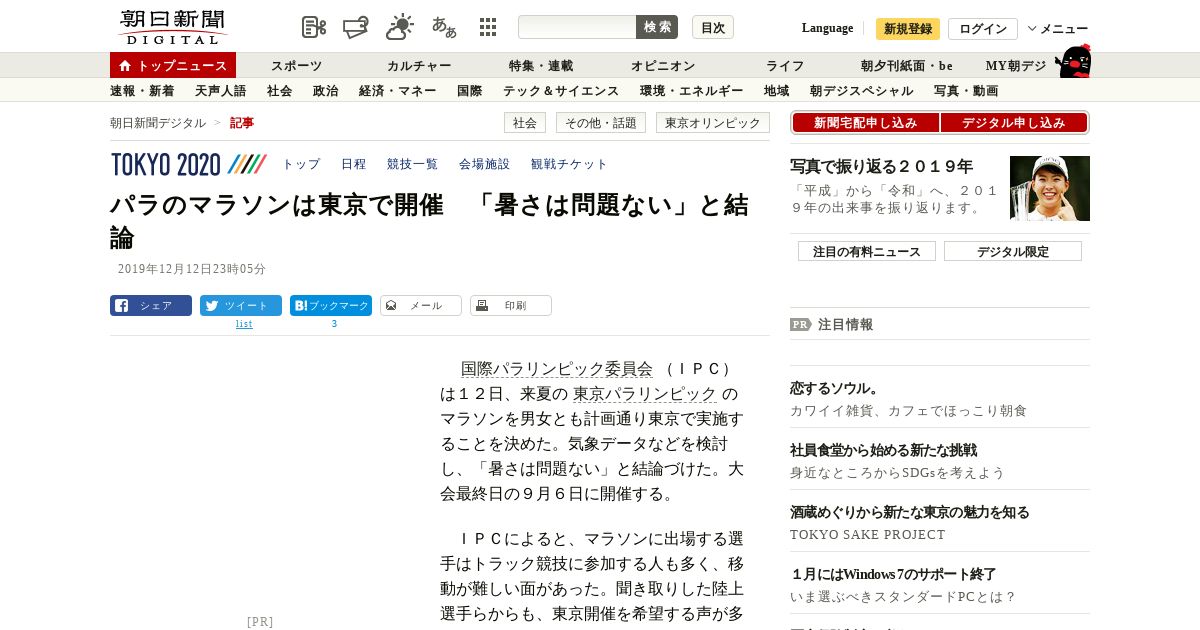The image size is (1200, 630).
Task: Switch to デジタル限定 tab
Action: click(x=1013, y=251)
